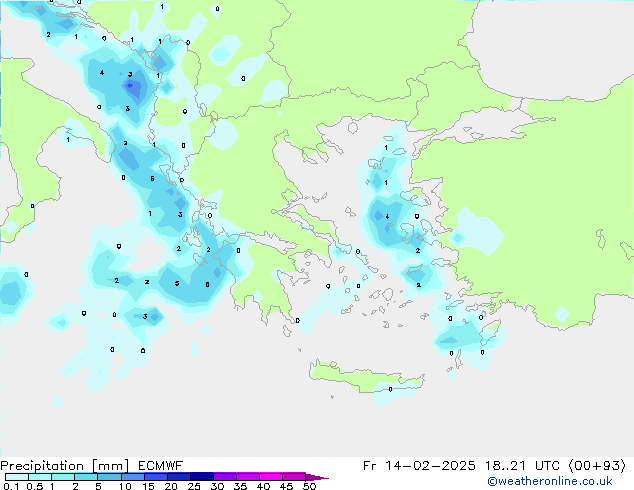Screen dimensions: 634x490
Task: Click the legend scale label '50'
Action: (x=310, y=486)
